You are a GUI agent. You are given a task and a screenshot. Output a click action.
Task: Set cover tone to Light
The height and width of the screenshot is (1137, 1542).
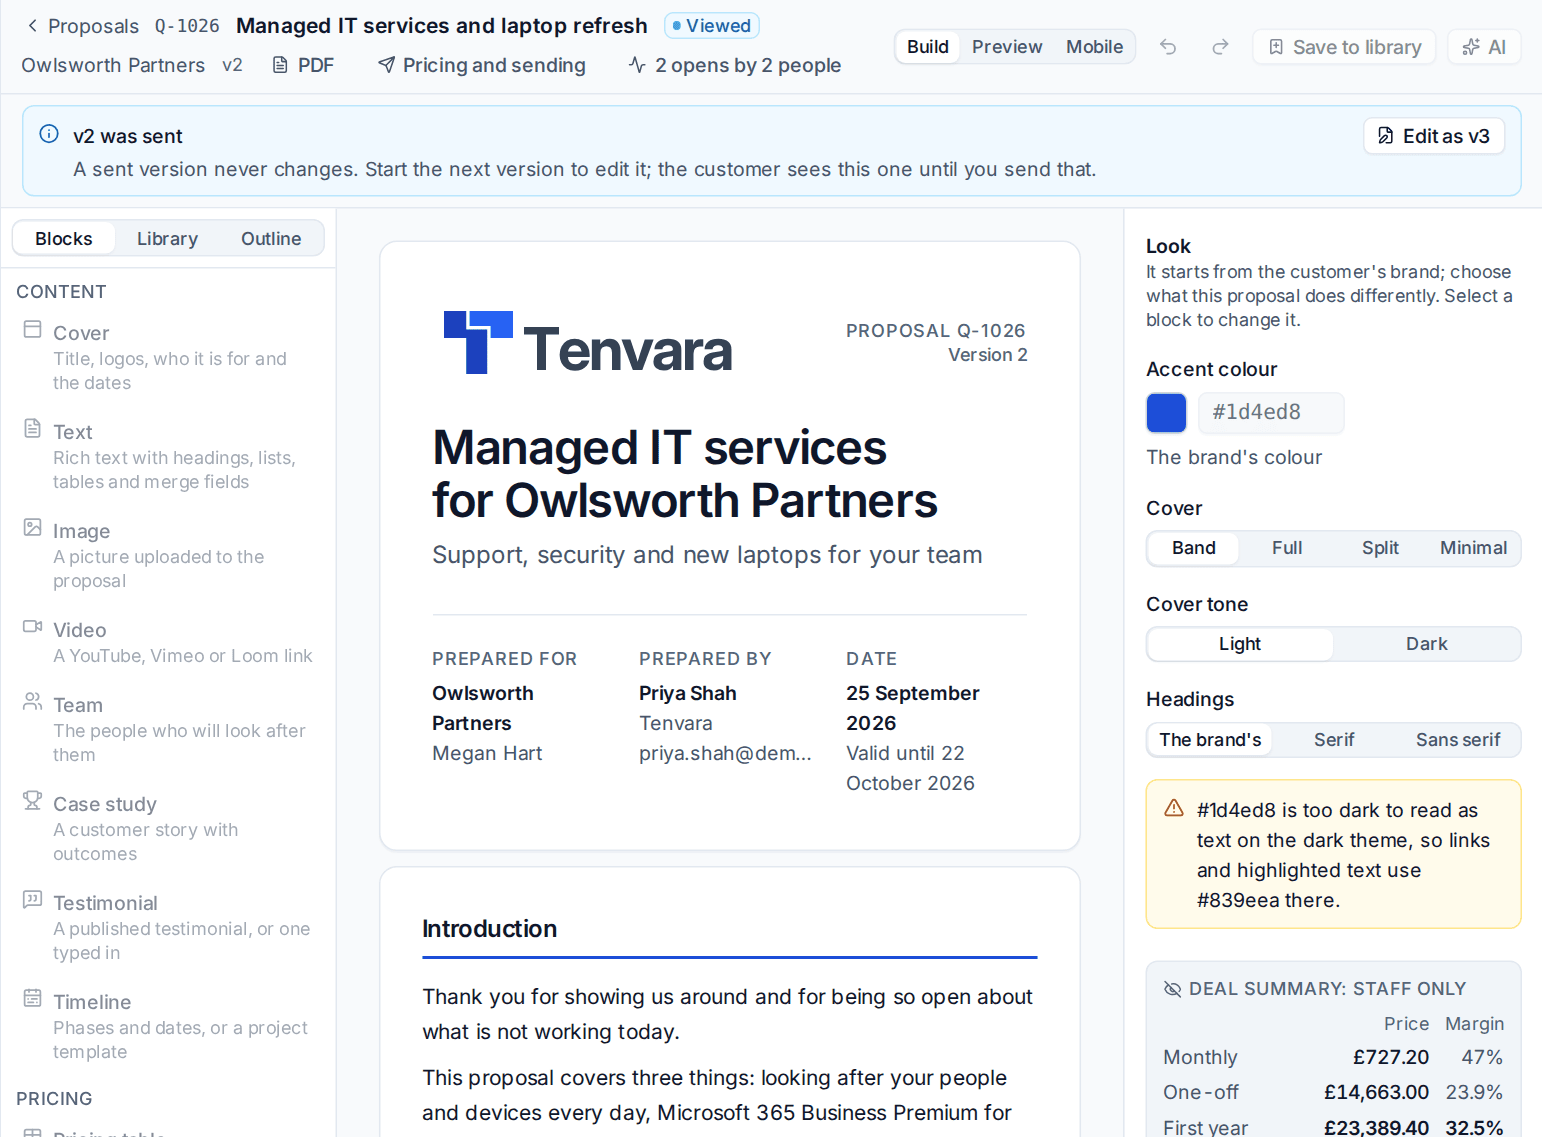[x=1240, y=644]
